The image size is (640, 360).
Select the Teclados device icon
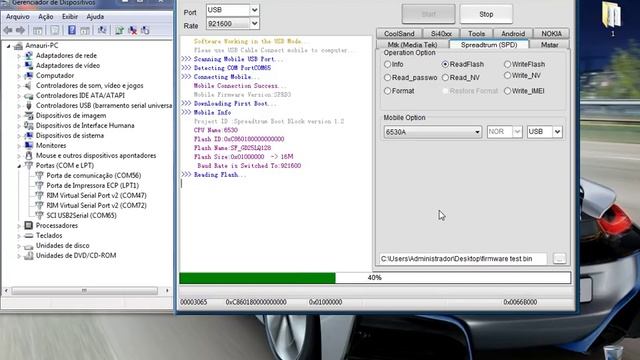29,236
